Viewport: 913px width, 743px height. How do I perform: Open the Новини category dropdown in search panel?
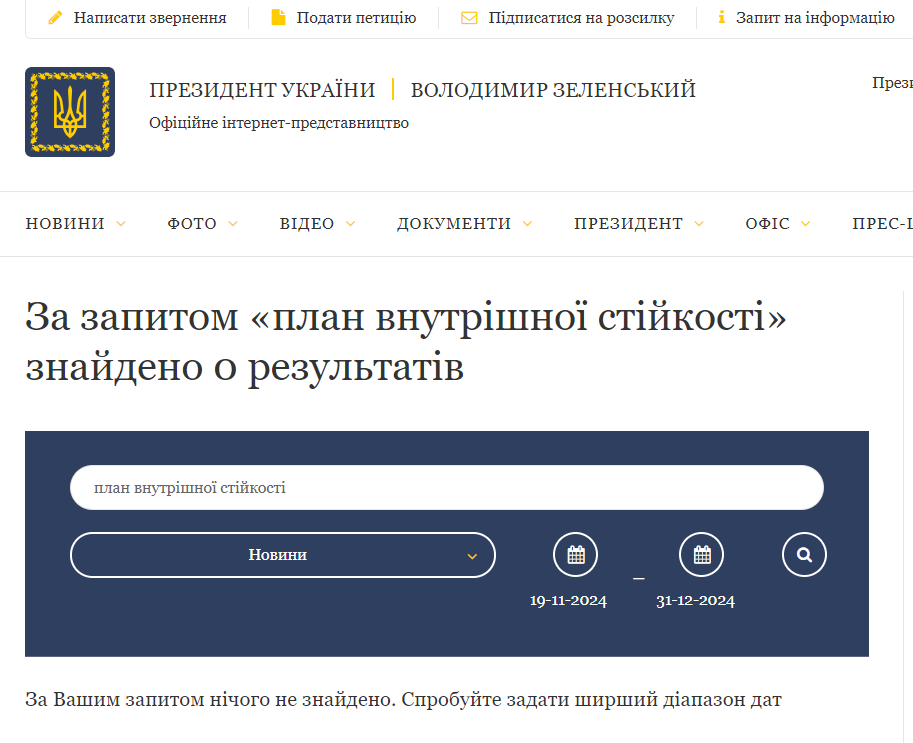click(x=281, y=554)
